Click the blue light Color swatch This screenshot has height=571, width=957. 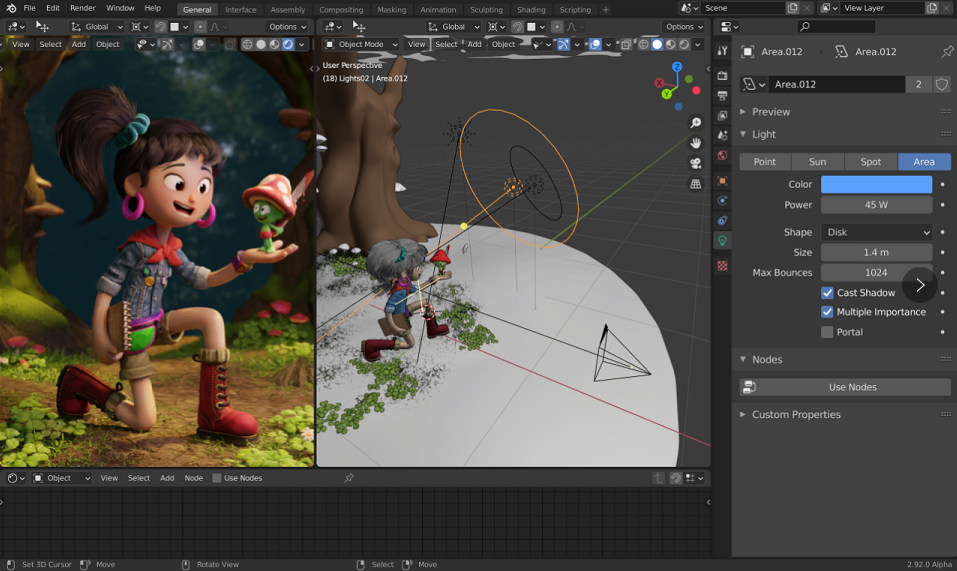coord(876,184)
